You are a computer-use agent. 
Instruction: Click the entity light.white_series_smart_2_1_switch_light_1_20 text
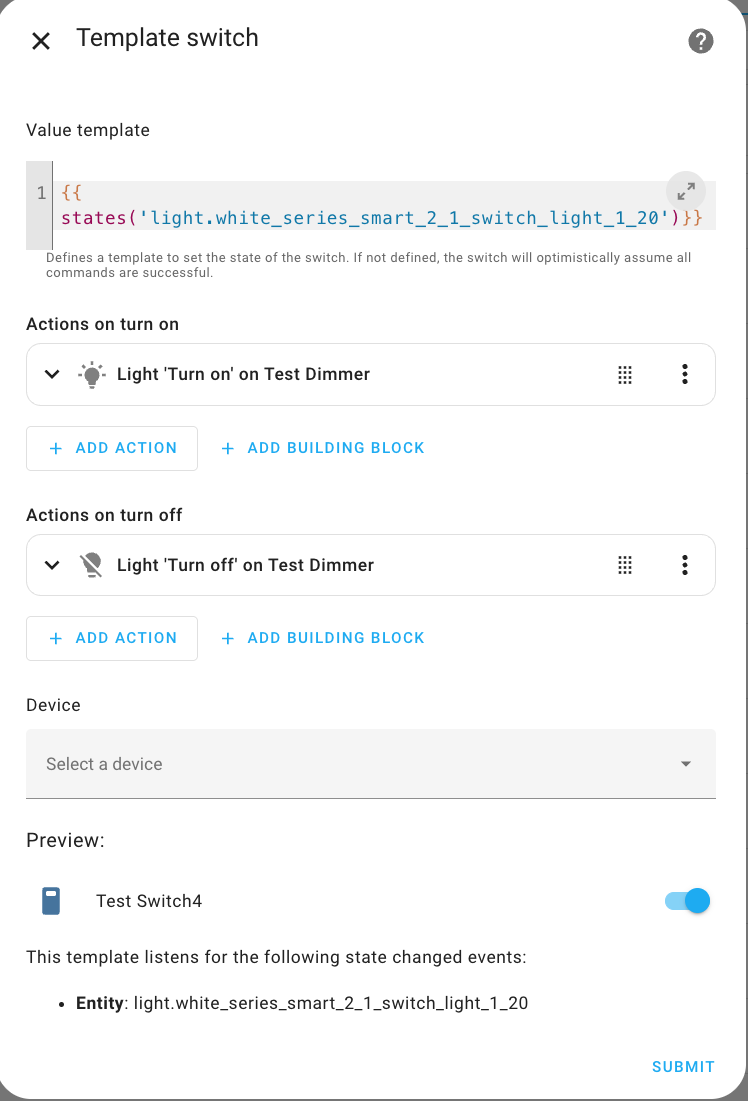coord(331,1003)
